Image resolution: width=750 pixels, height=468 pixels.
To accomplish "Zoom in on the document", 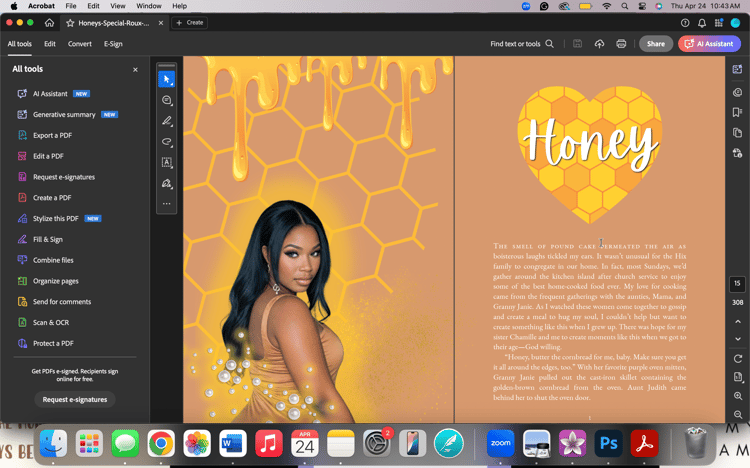I will [738, 396].
